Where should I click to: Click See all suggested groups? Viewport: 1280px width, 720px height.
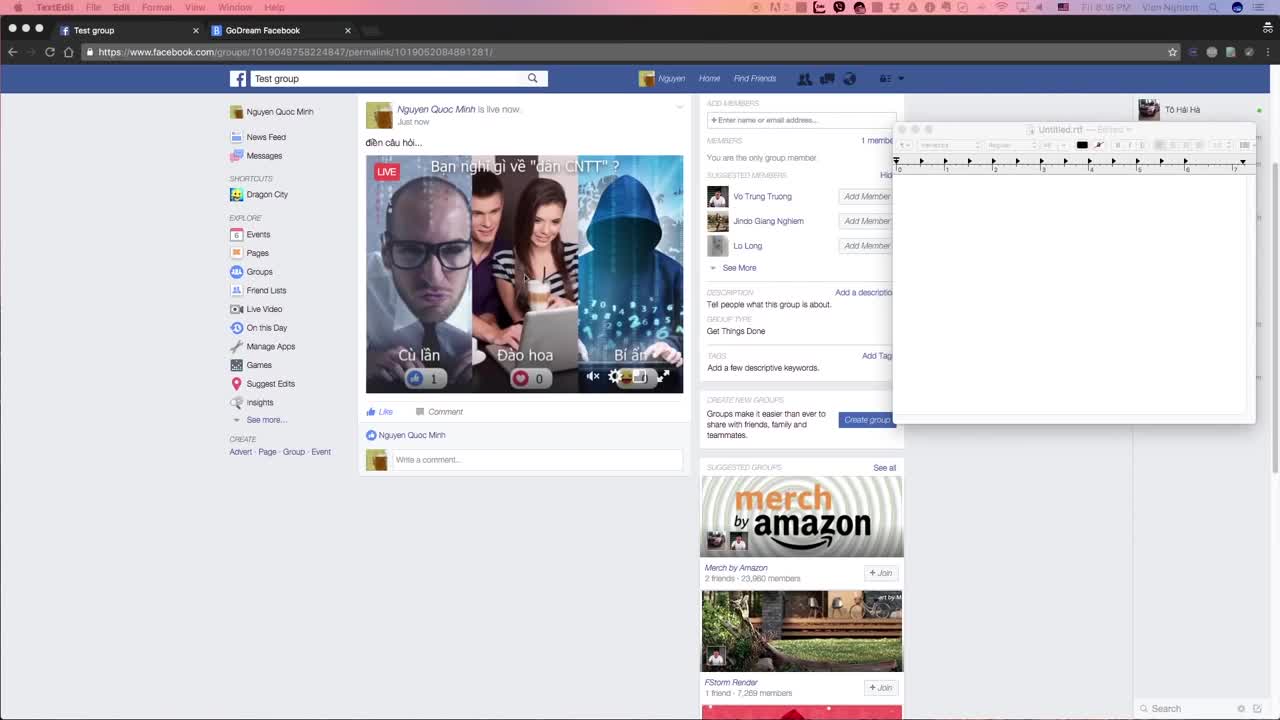click(x=885, y=468)
